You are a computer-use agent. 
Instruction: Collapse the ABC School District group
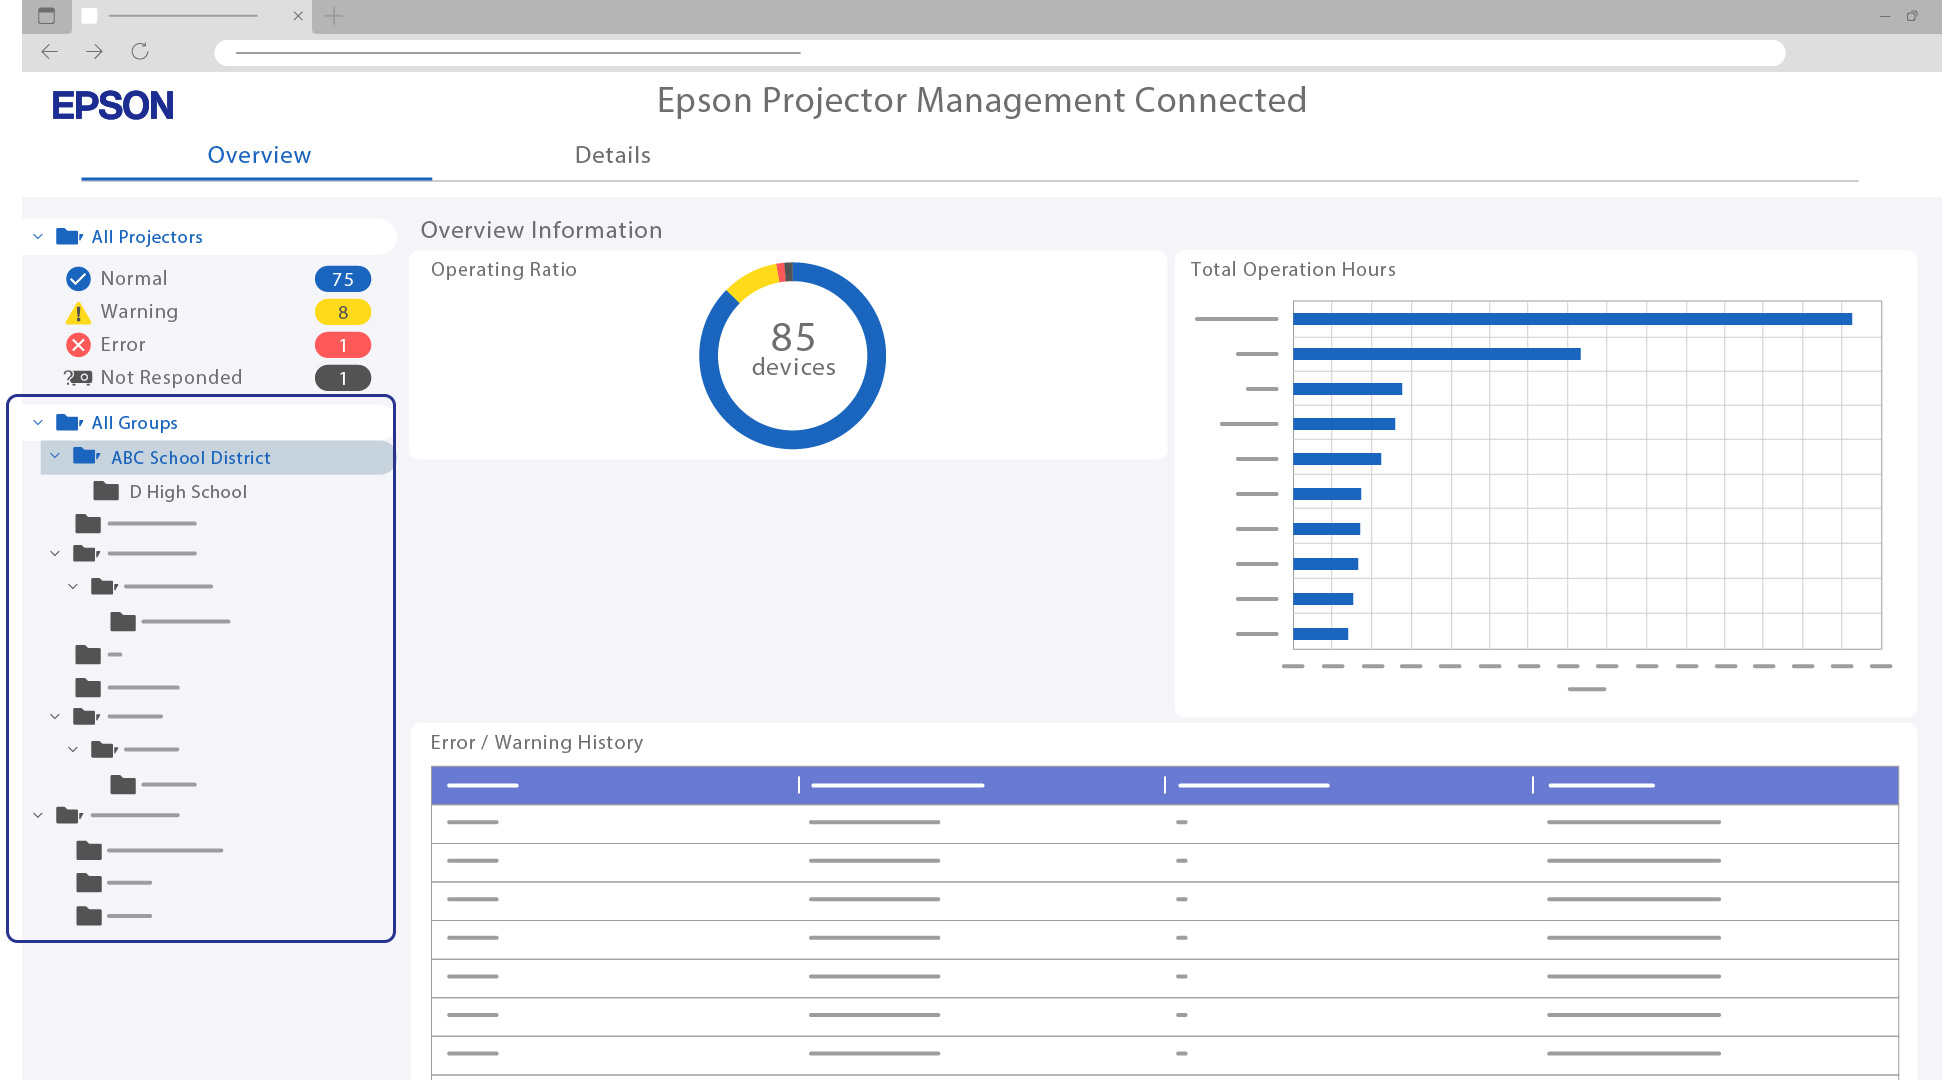click(55, 457)
